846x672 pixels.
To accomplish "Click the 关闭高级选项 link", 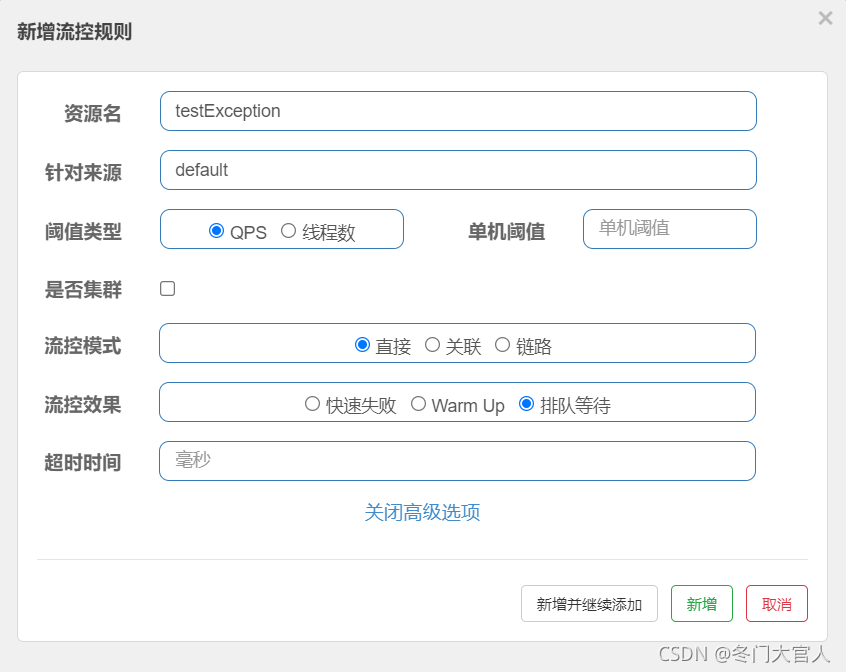I will click(x=422, y=512).
